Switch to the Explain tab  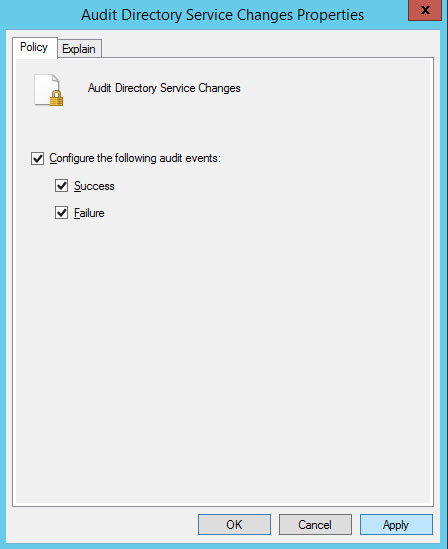(79, 49)
